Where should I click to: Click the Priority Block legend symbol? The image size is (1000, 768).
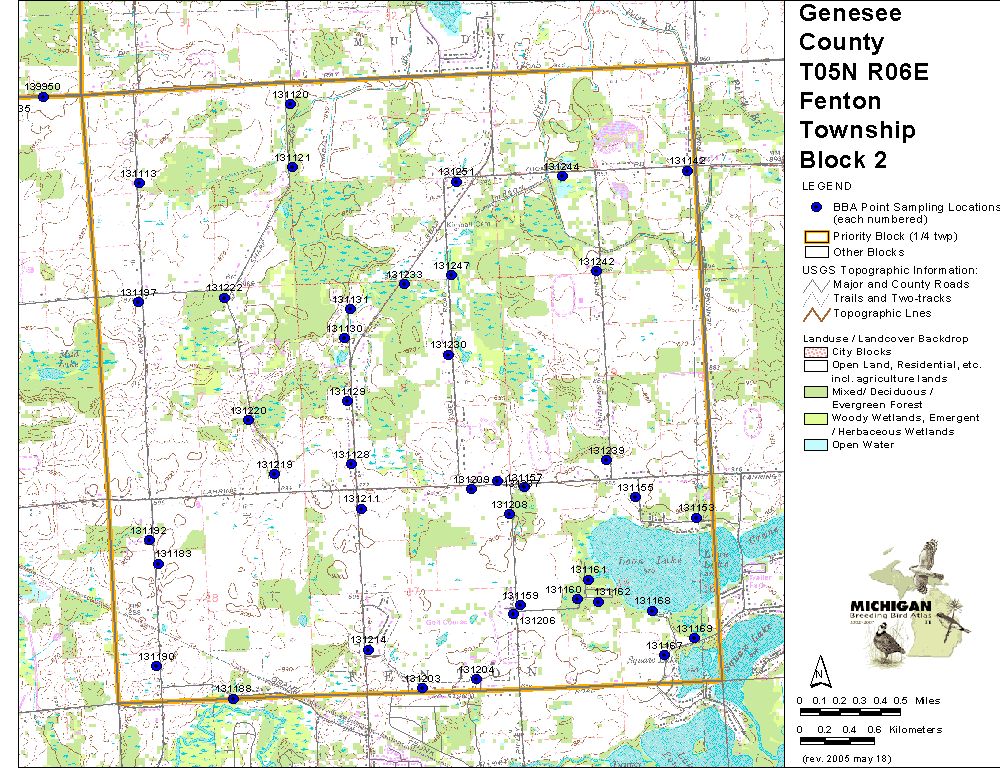coord(816,237)
